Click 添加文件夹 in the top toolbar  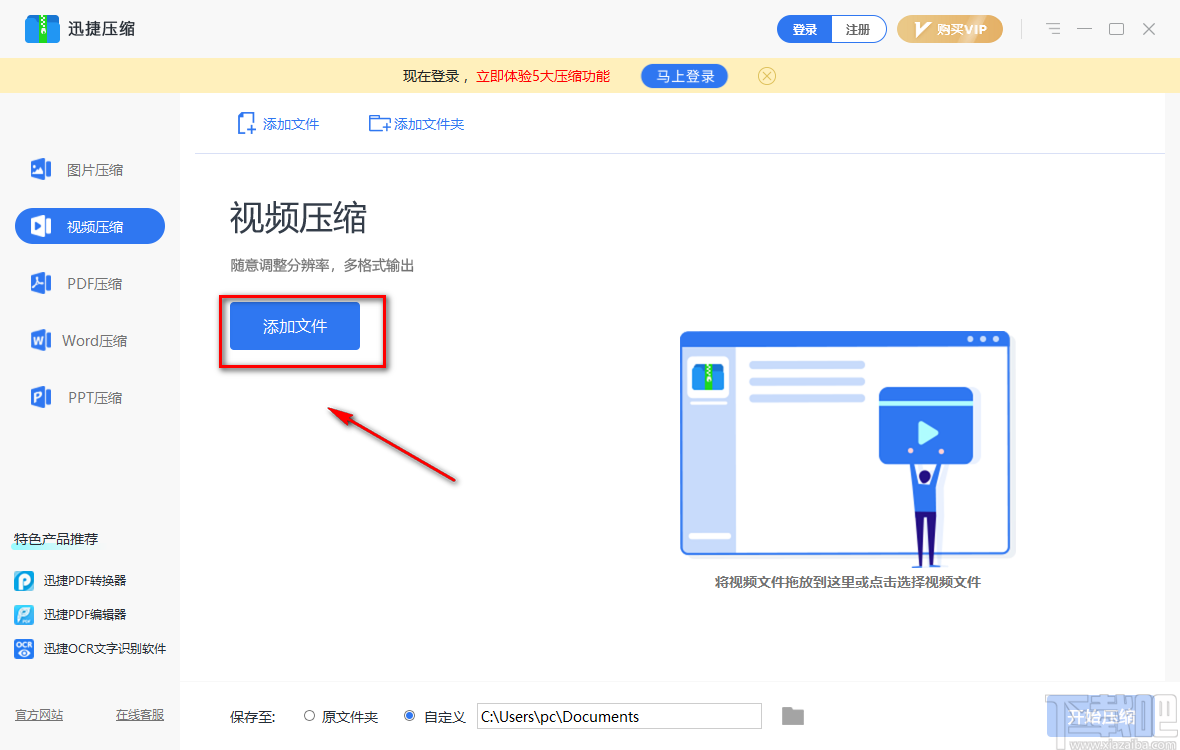[x=416, y=123]
